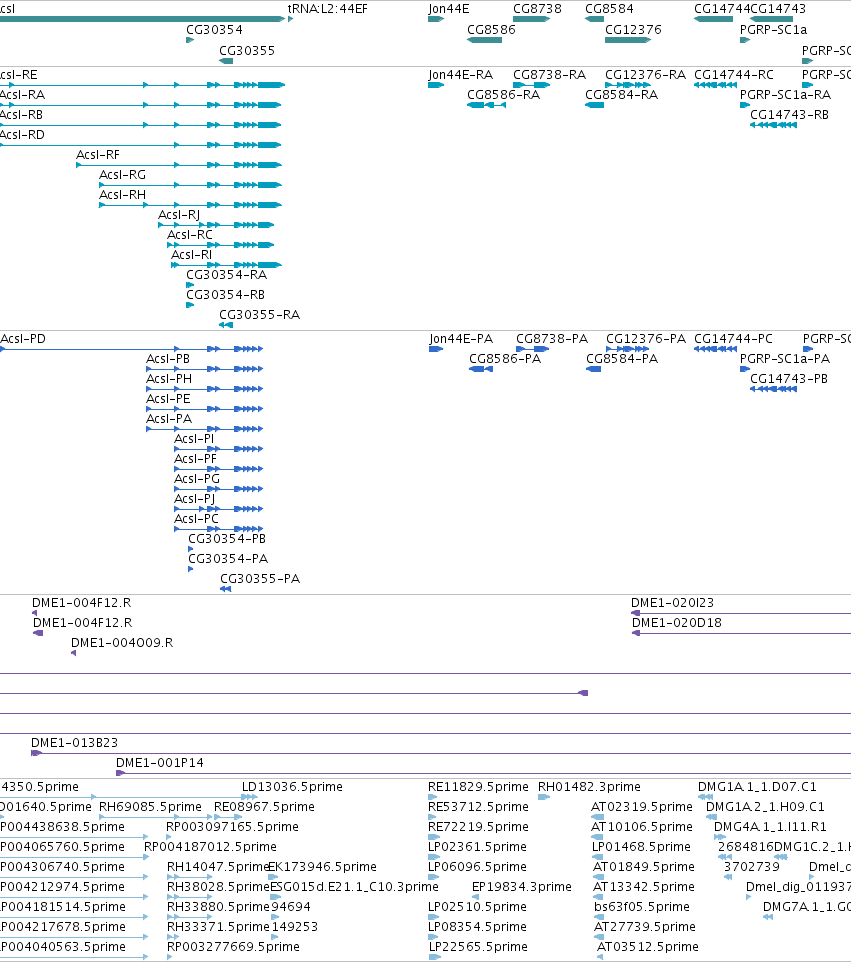Screen dimensions: 851x962
Task: Click the DME1-013B23 BAC label
Action: point(74,742)
